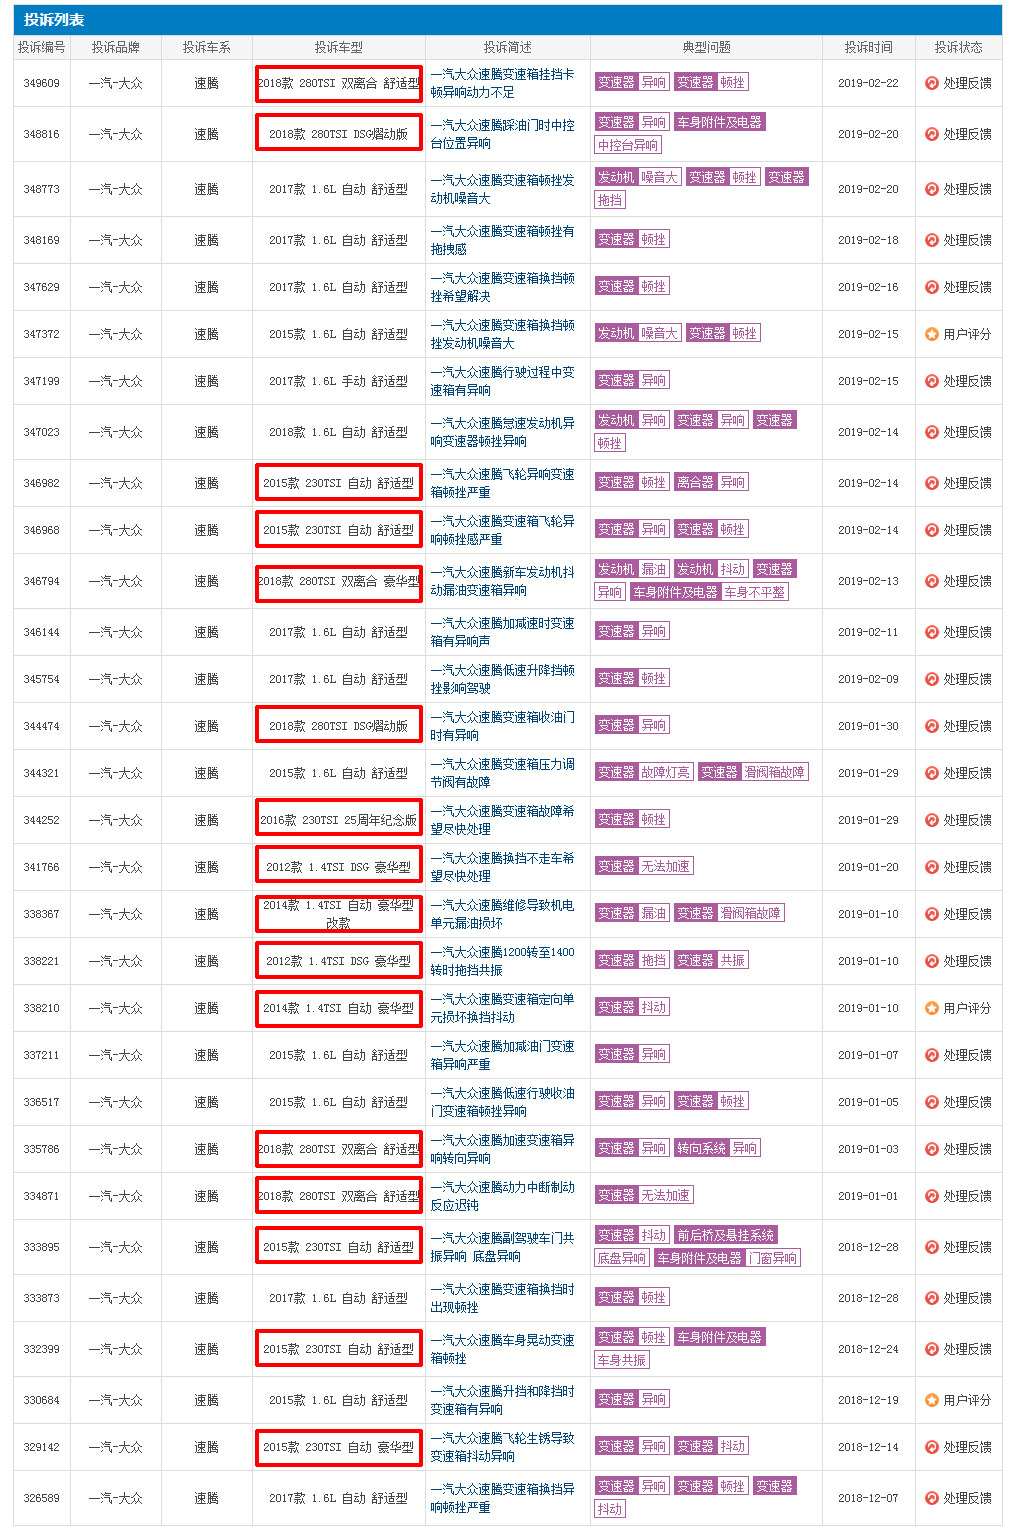Click the 中控台异响 issue tag

(x=627, y=146)
